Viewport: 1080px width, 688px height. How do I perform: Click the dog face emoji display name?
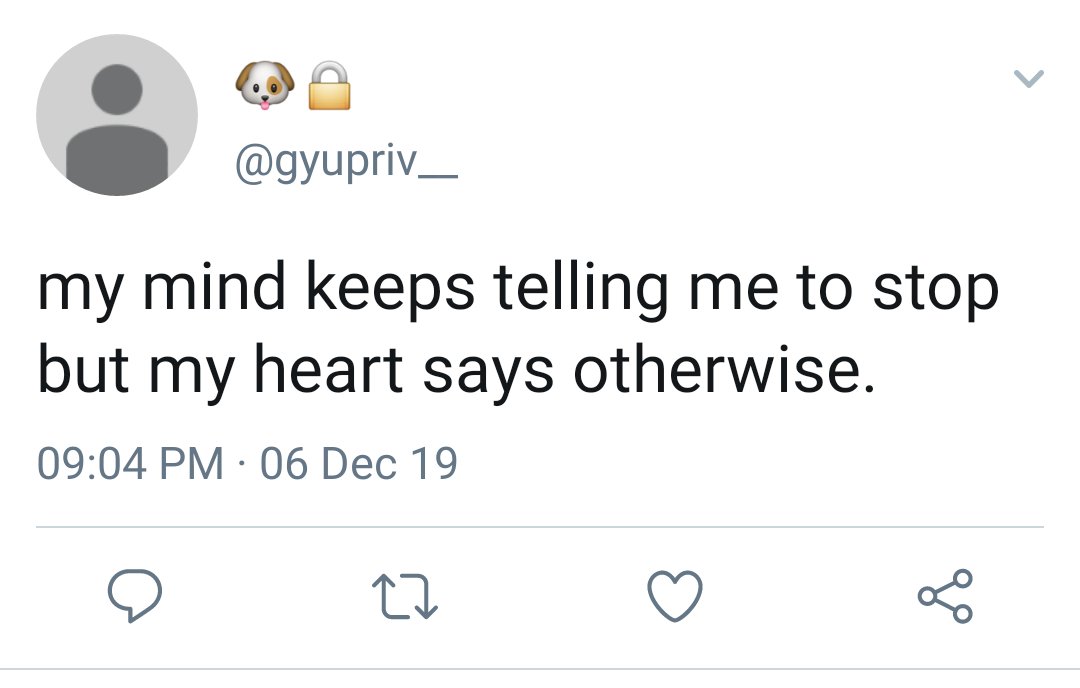[264, 85]
